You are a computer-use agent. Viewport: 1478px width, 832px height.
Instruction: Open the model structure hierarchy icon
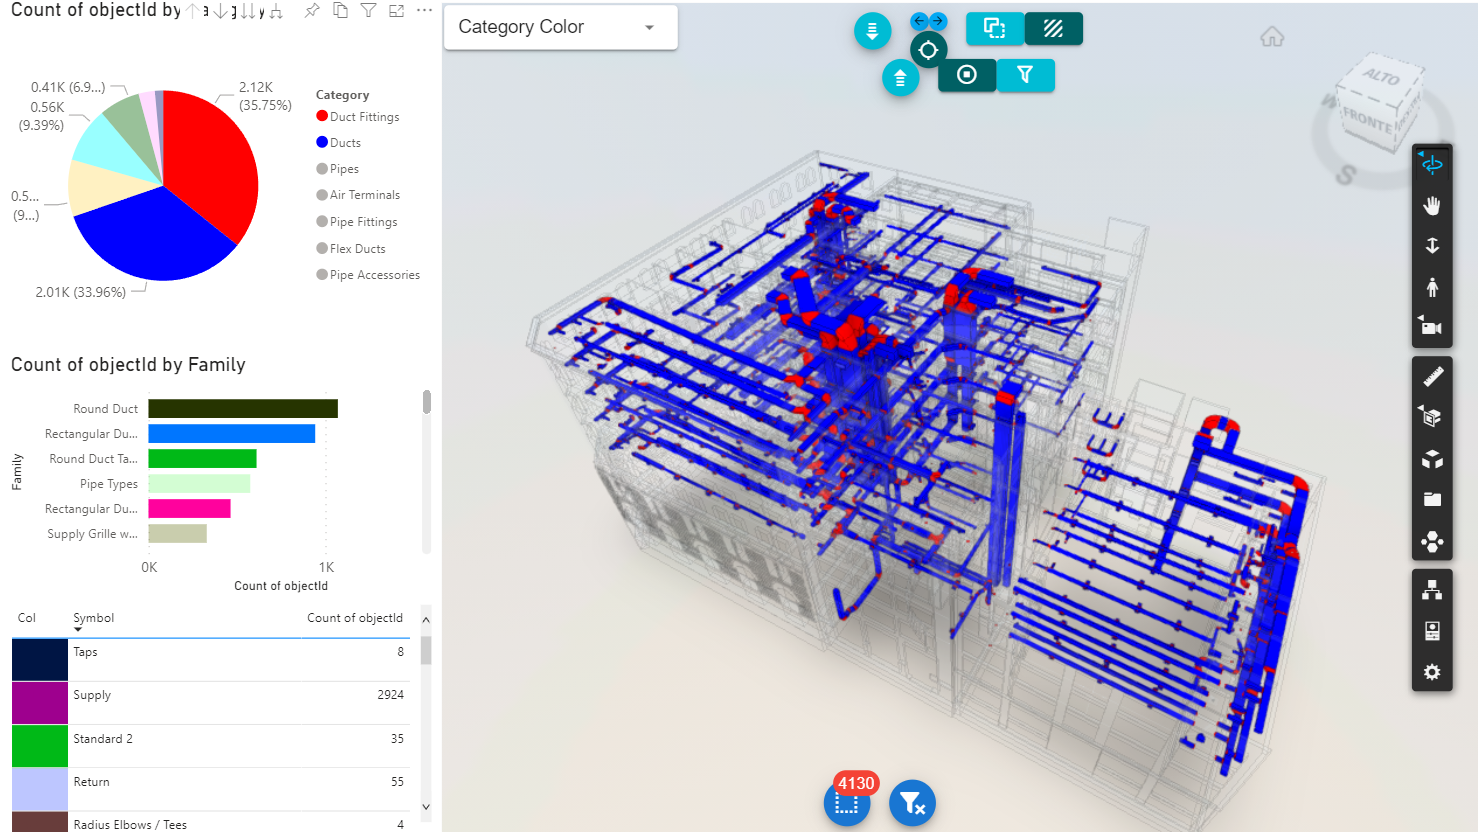tap(1432, 590)
